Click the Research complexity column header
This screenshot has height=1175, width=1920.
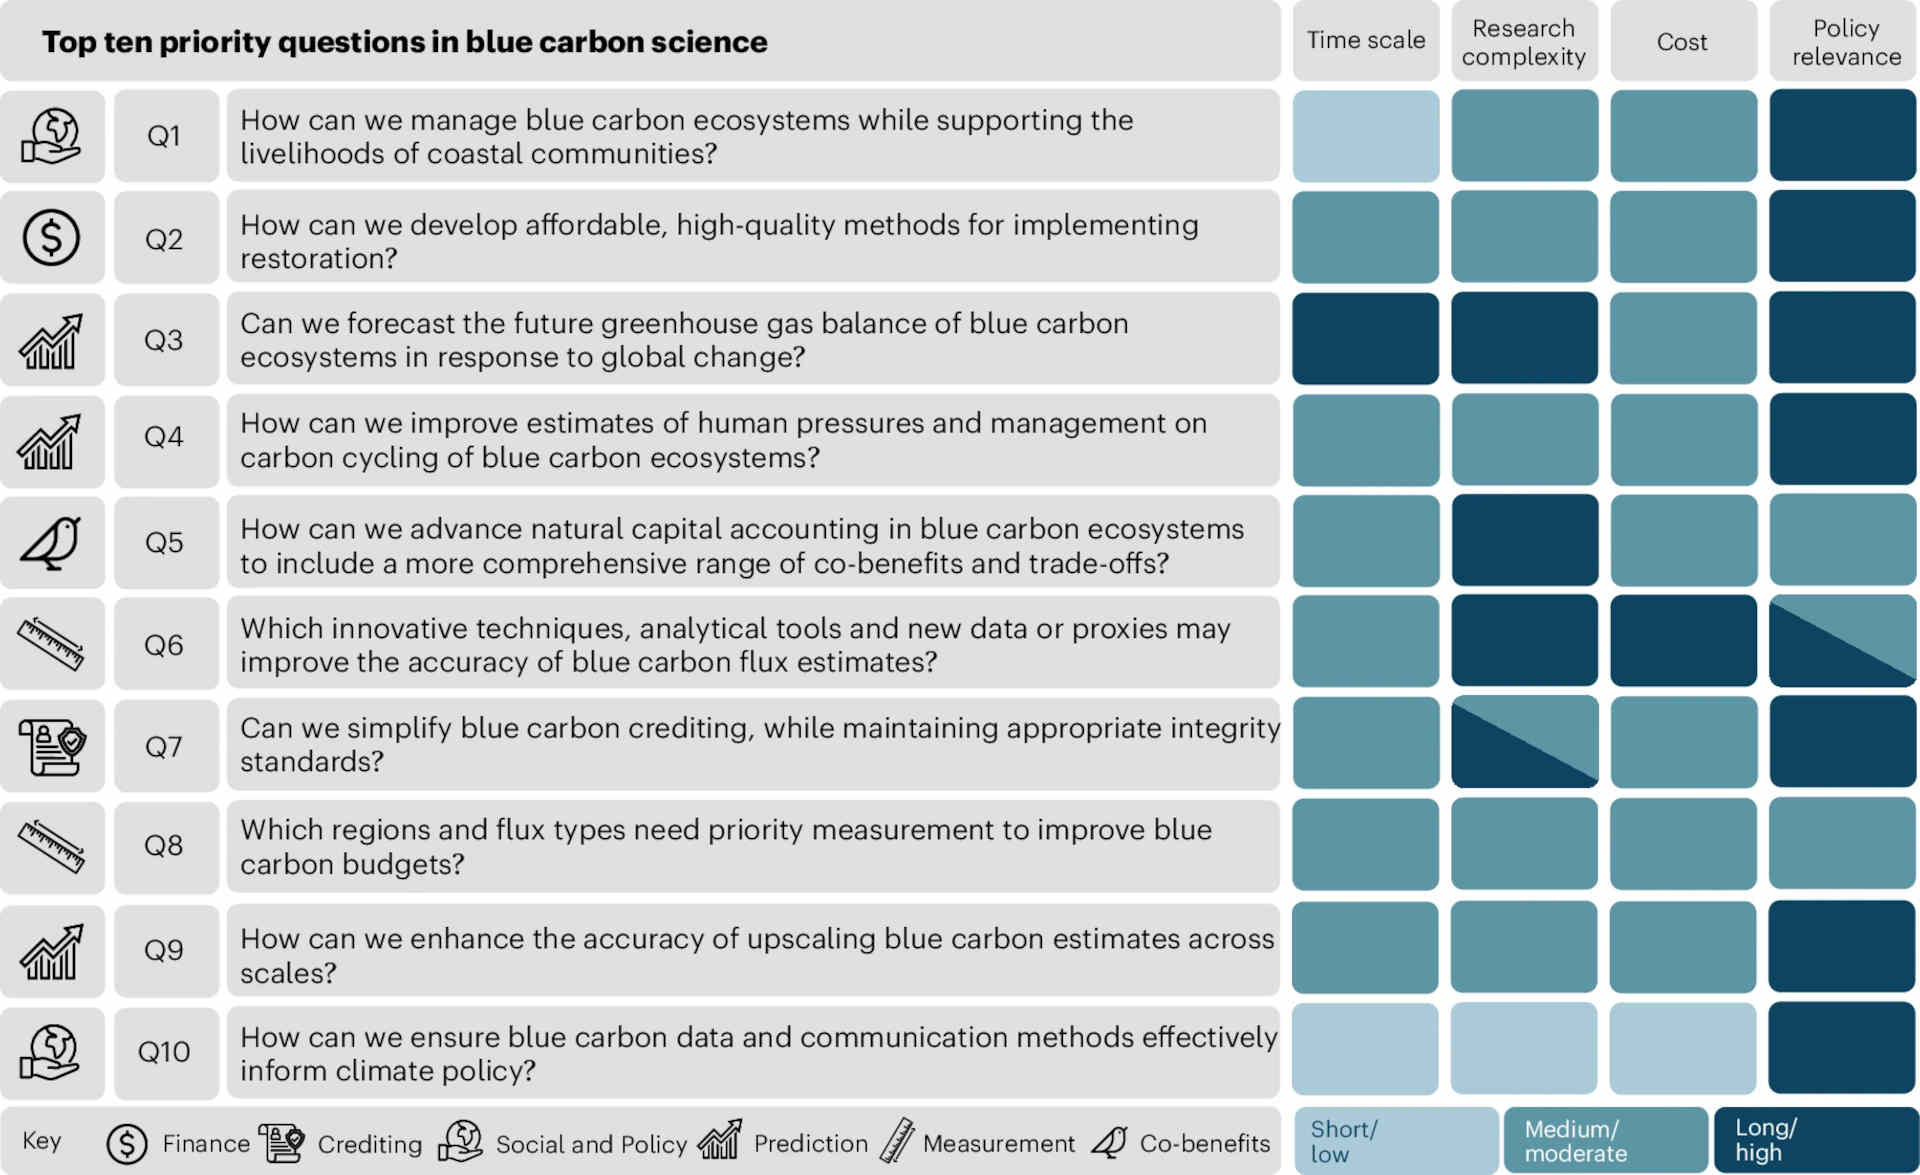tap(1525, 41)
